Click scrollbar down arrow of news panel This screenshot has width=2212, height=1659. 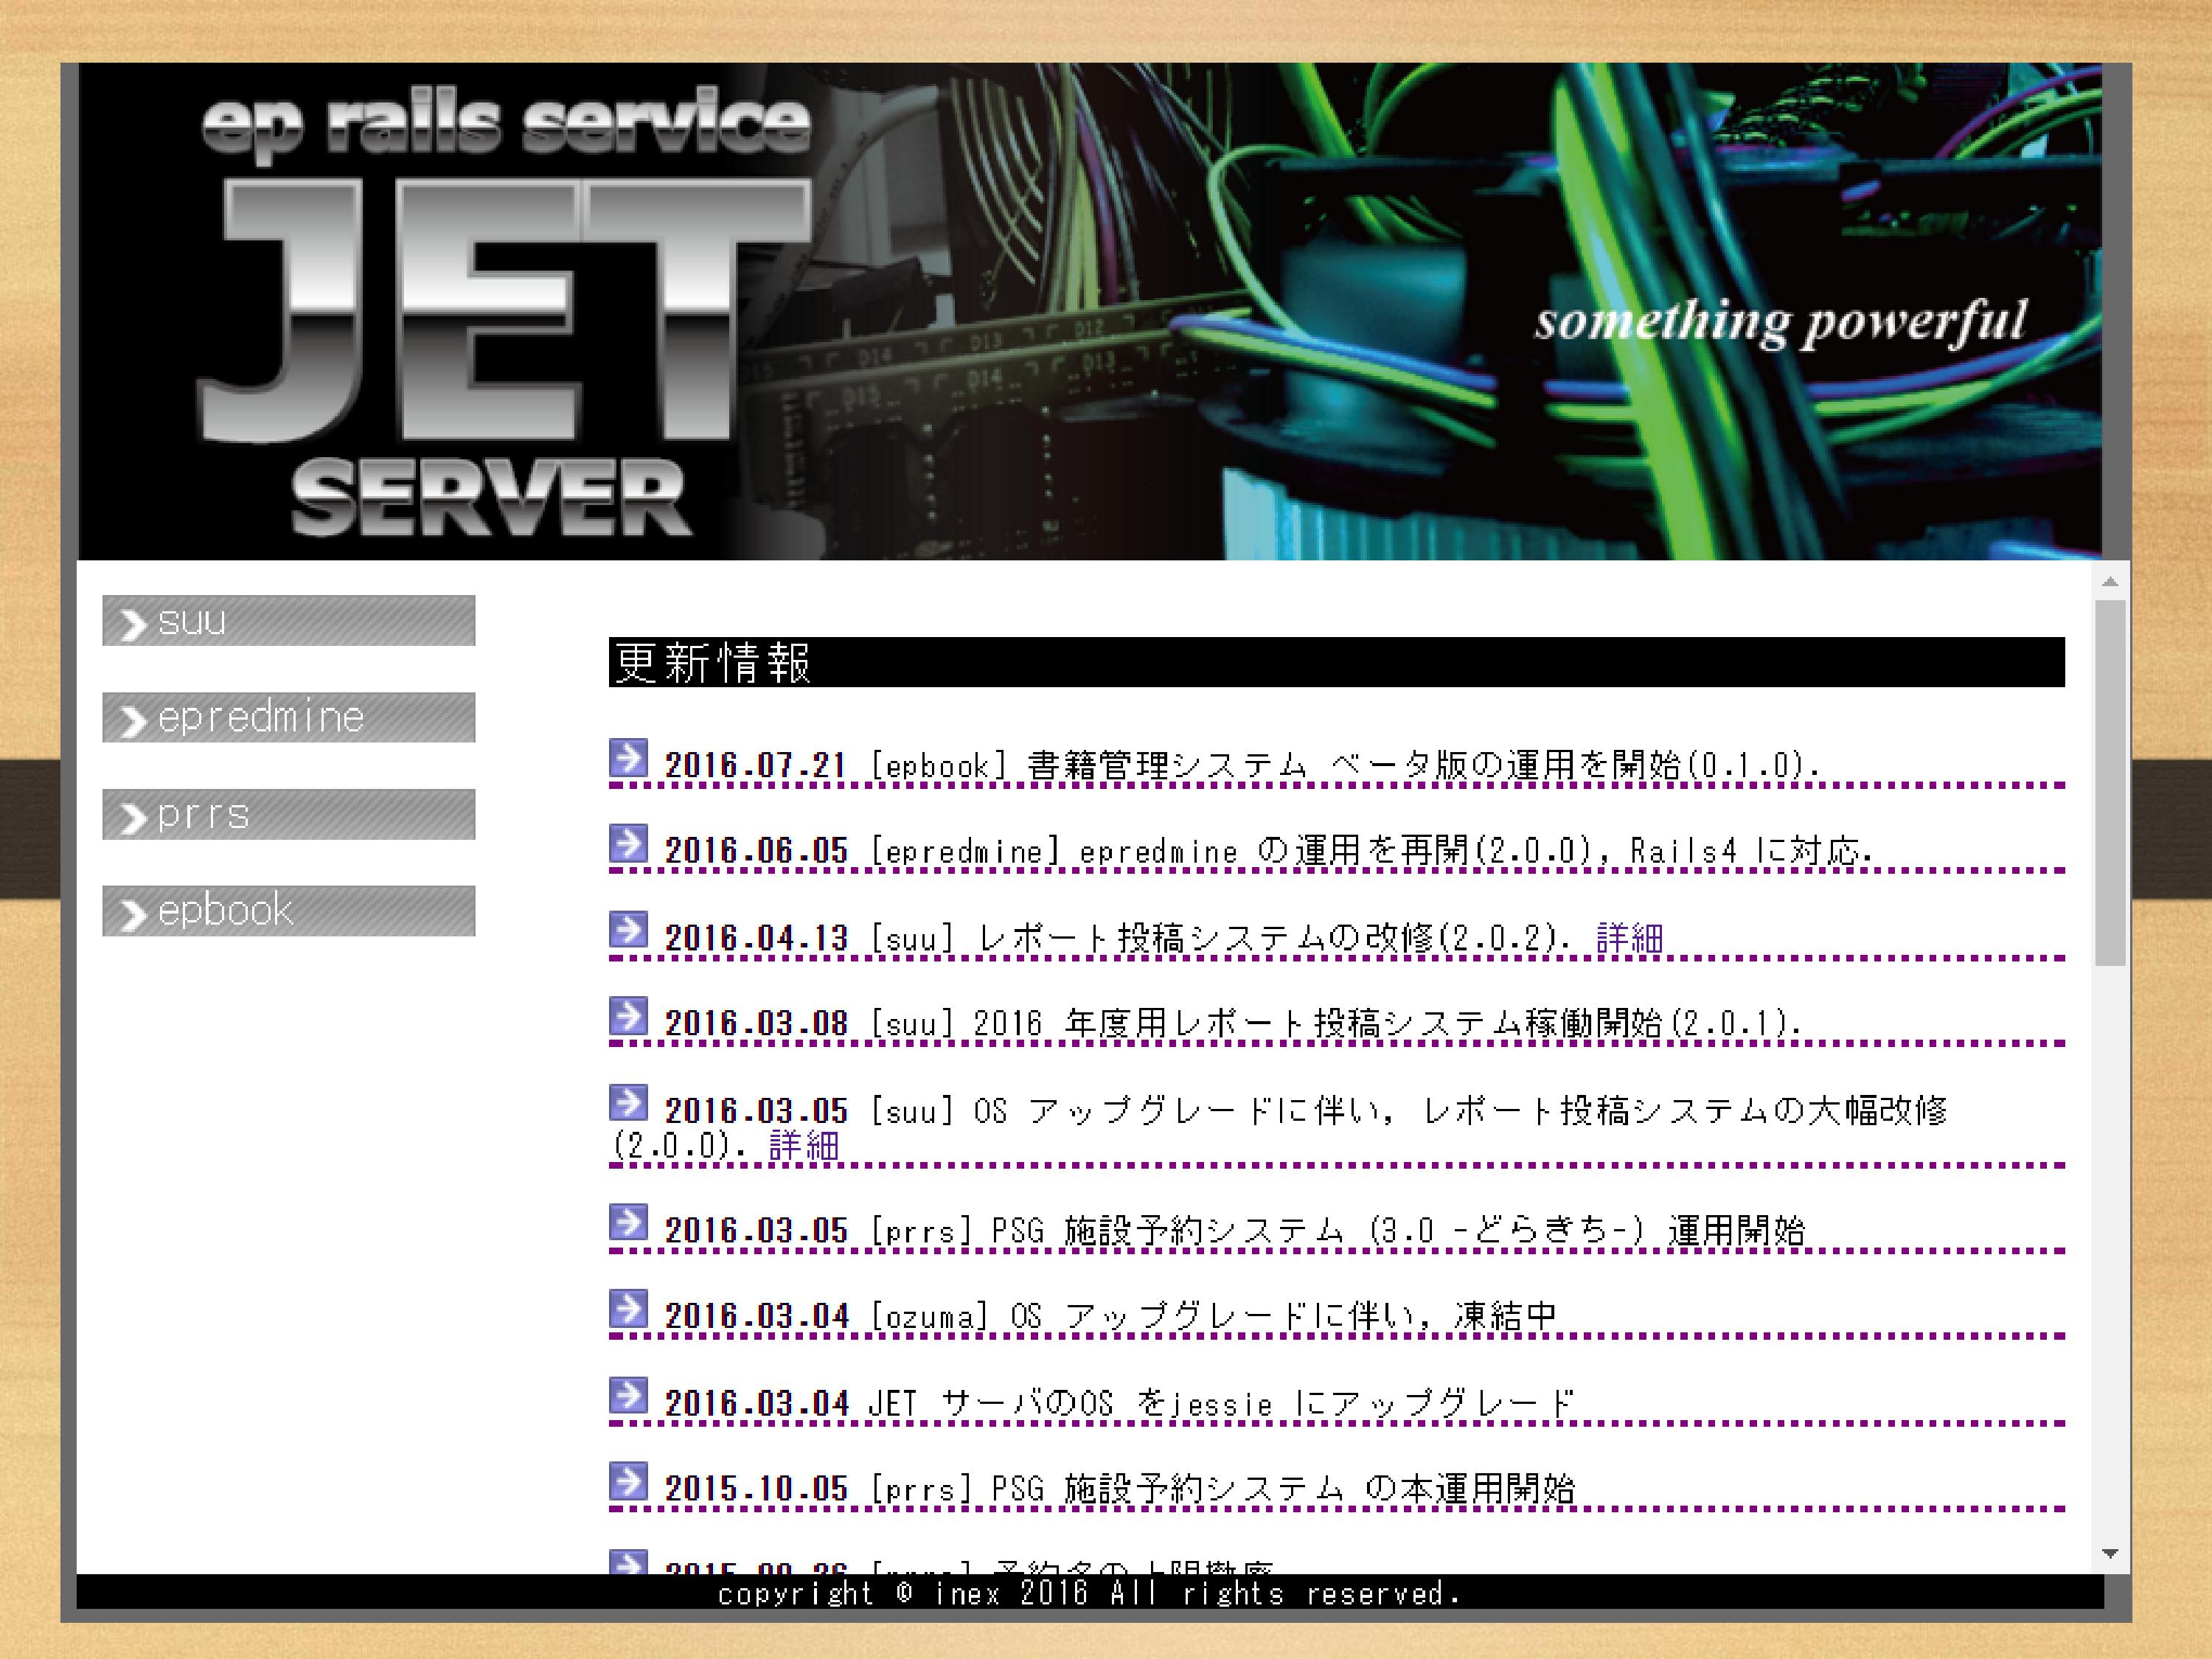click(x=2110, y=1554)
